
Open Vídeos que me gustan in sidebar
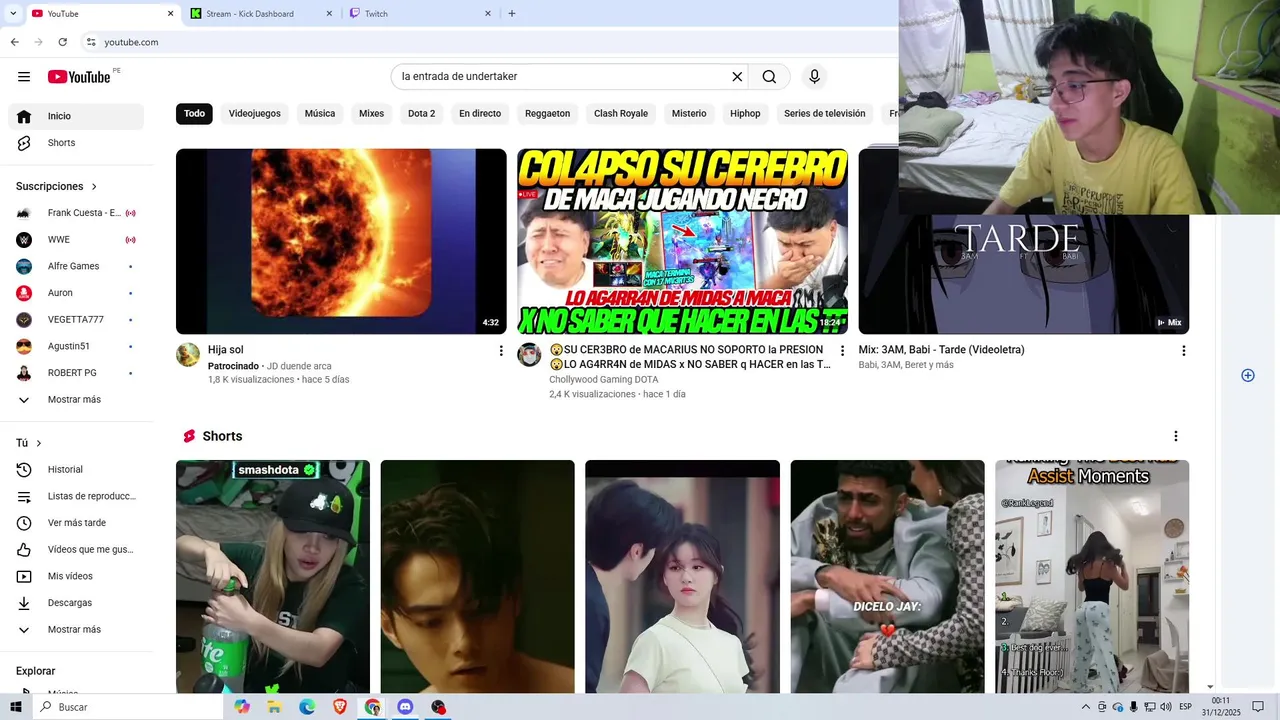point(76,549)
